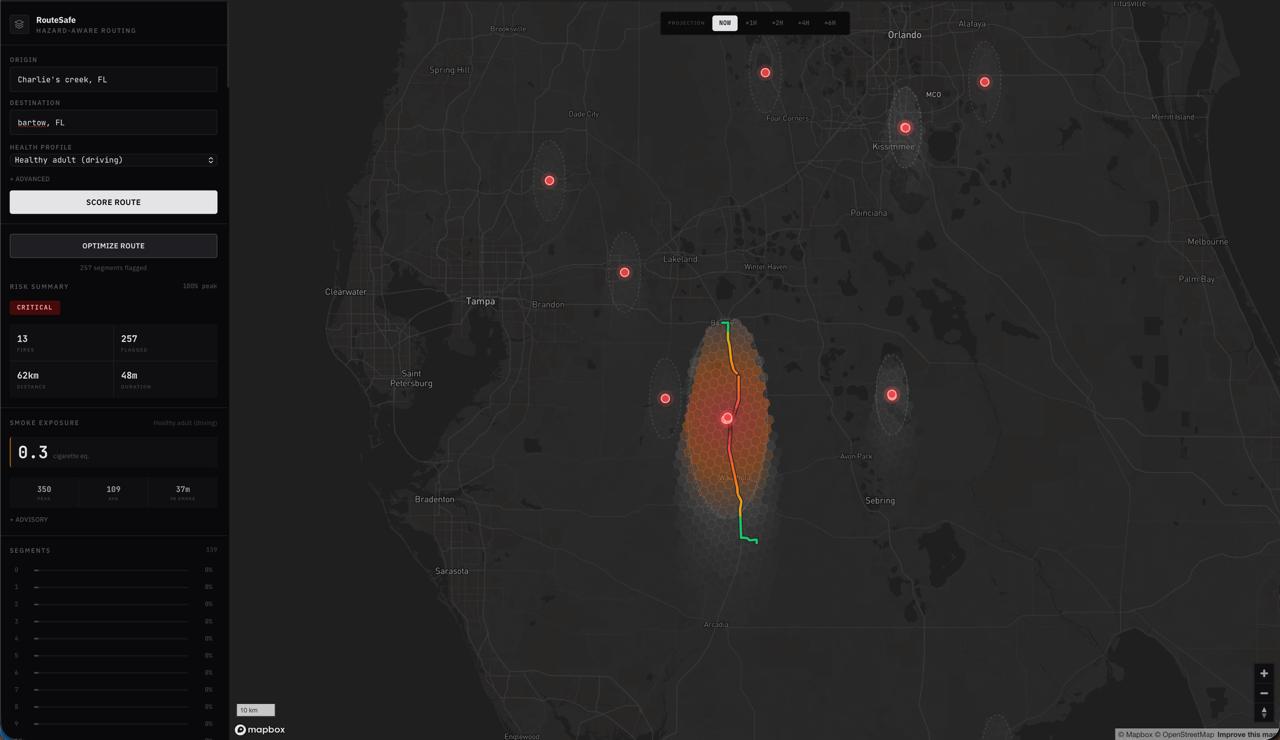Open the Improve this map link

(x=1247, y=735)
